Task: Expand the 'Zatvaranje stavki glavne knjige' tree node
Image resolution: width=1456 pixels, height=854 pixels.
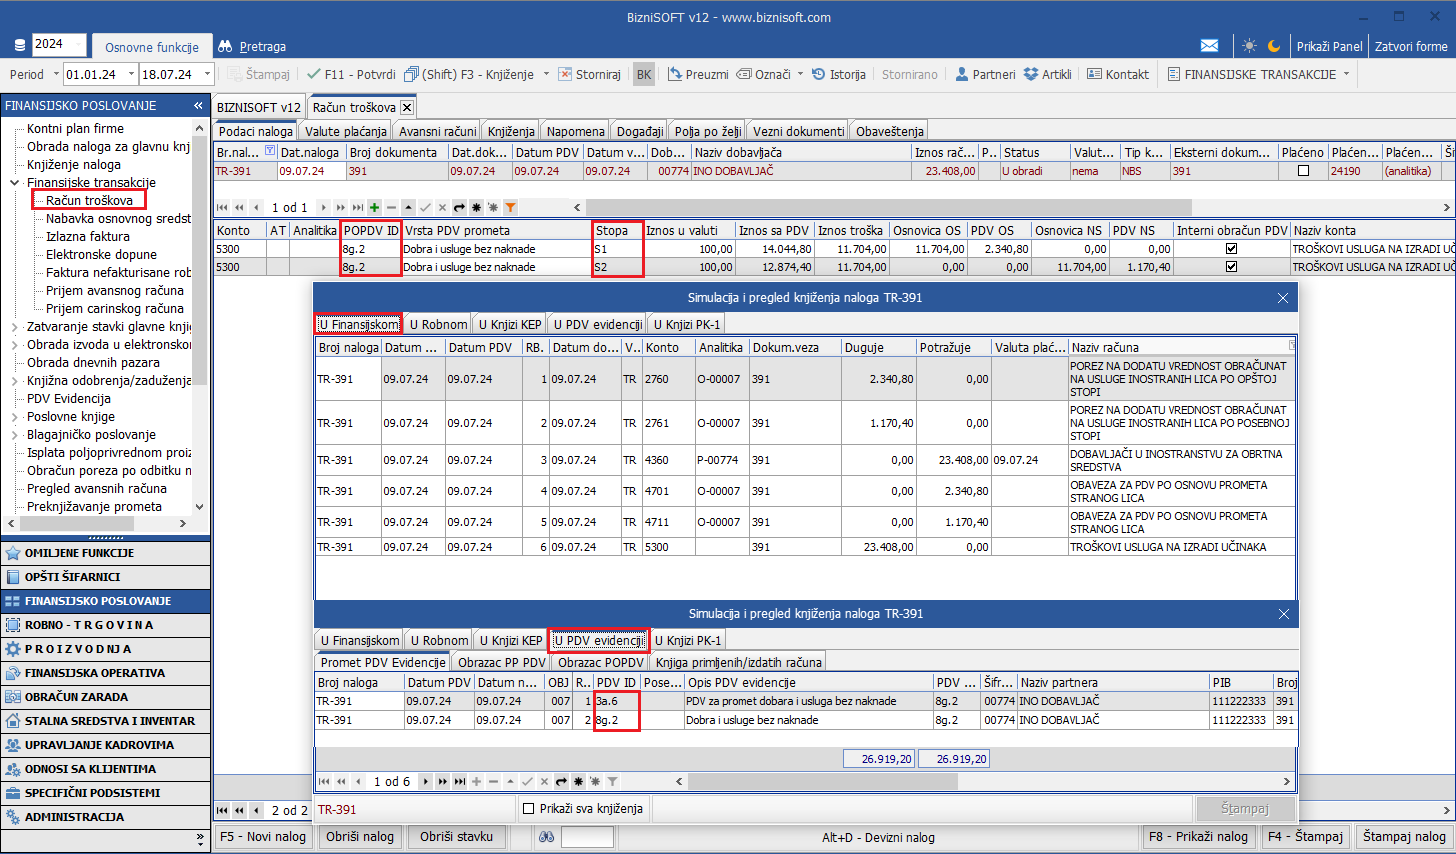Action: coord(14,327)
